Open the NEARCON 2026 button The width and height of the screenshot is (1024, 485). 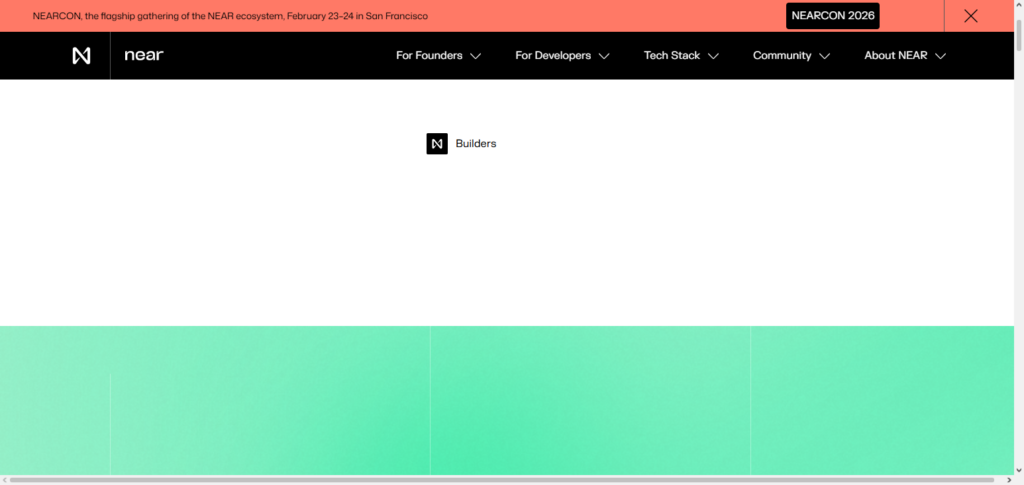click(832, 16)
